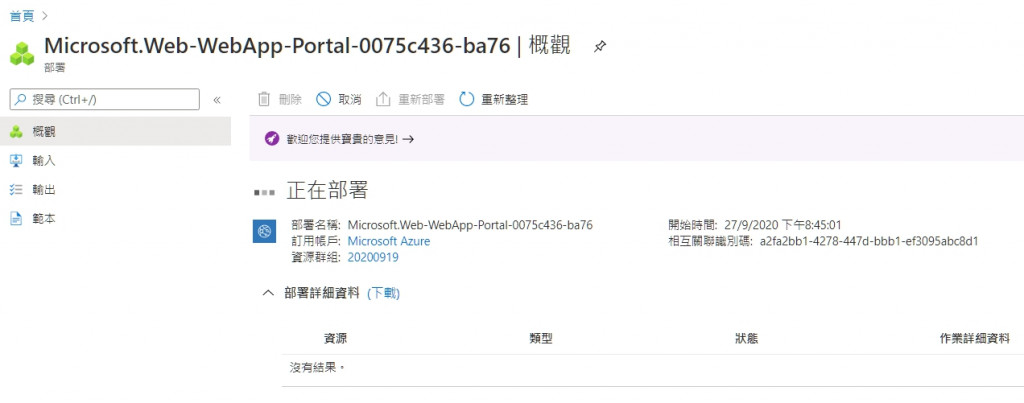Viewport: 1024px width, 403px height.
Task: Click the green cubes deployment icon in the header
Action: tap(22, 54)
